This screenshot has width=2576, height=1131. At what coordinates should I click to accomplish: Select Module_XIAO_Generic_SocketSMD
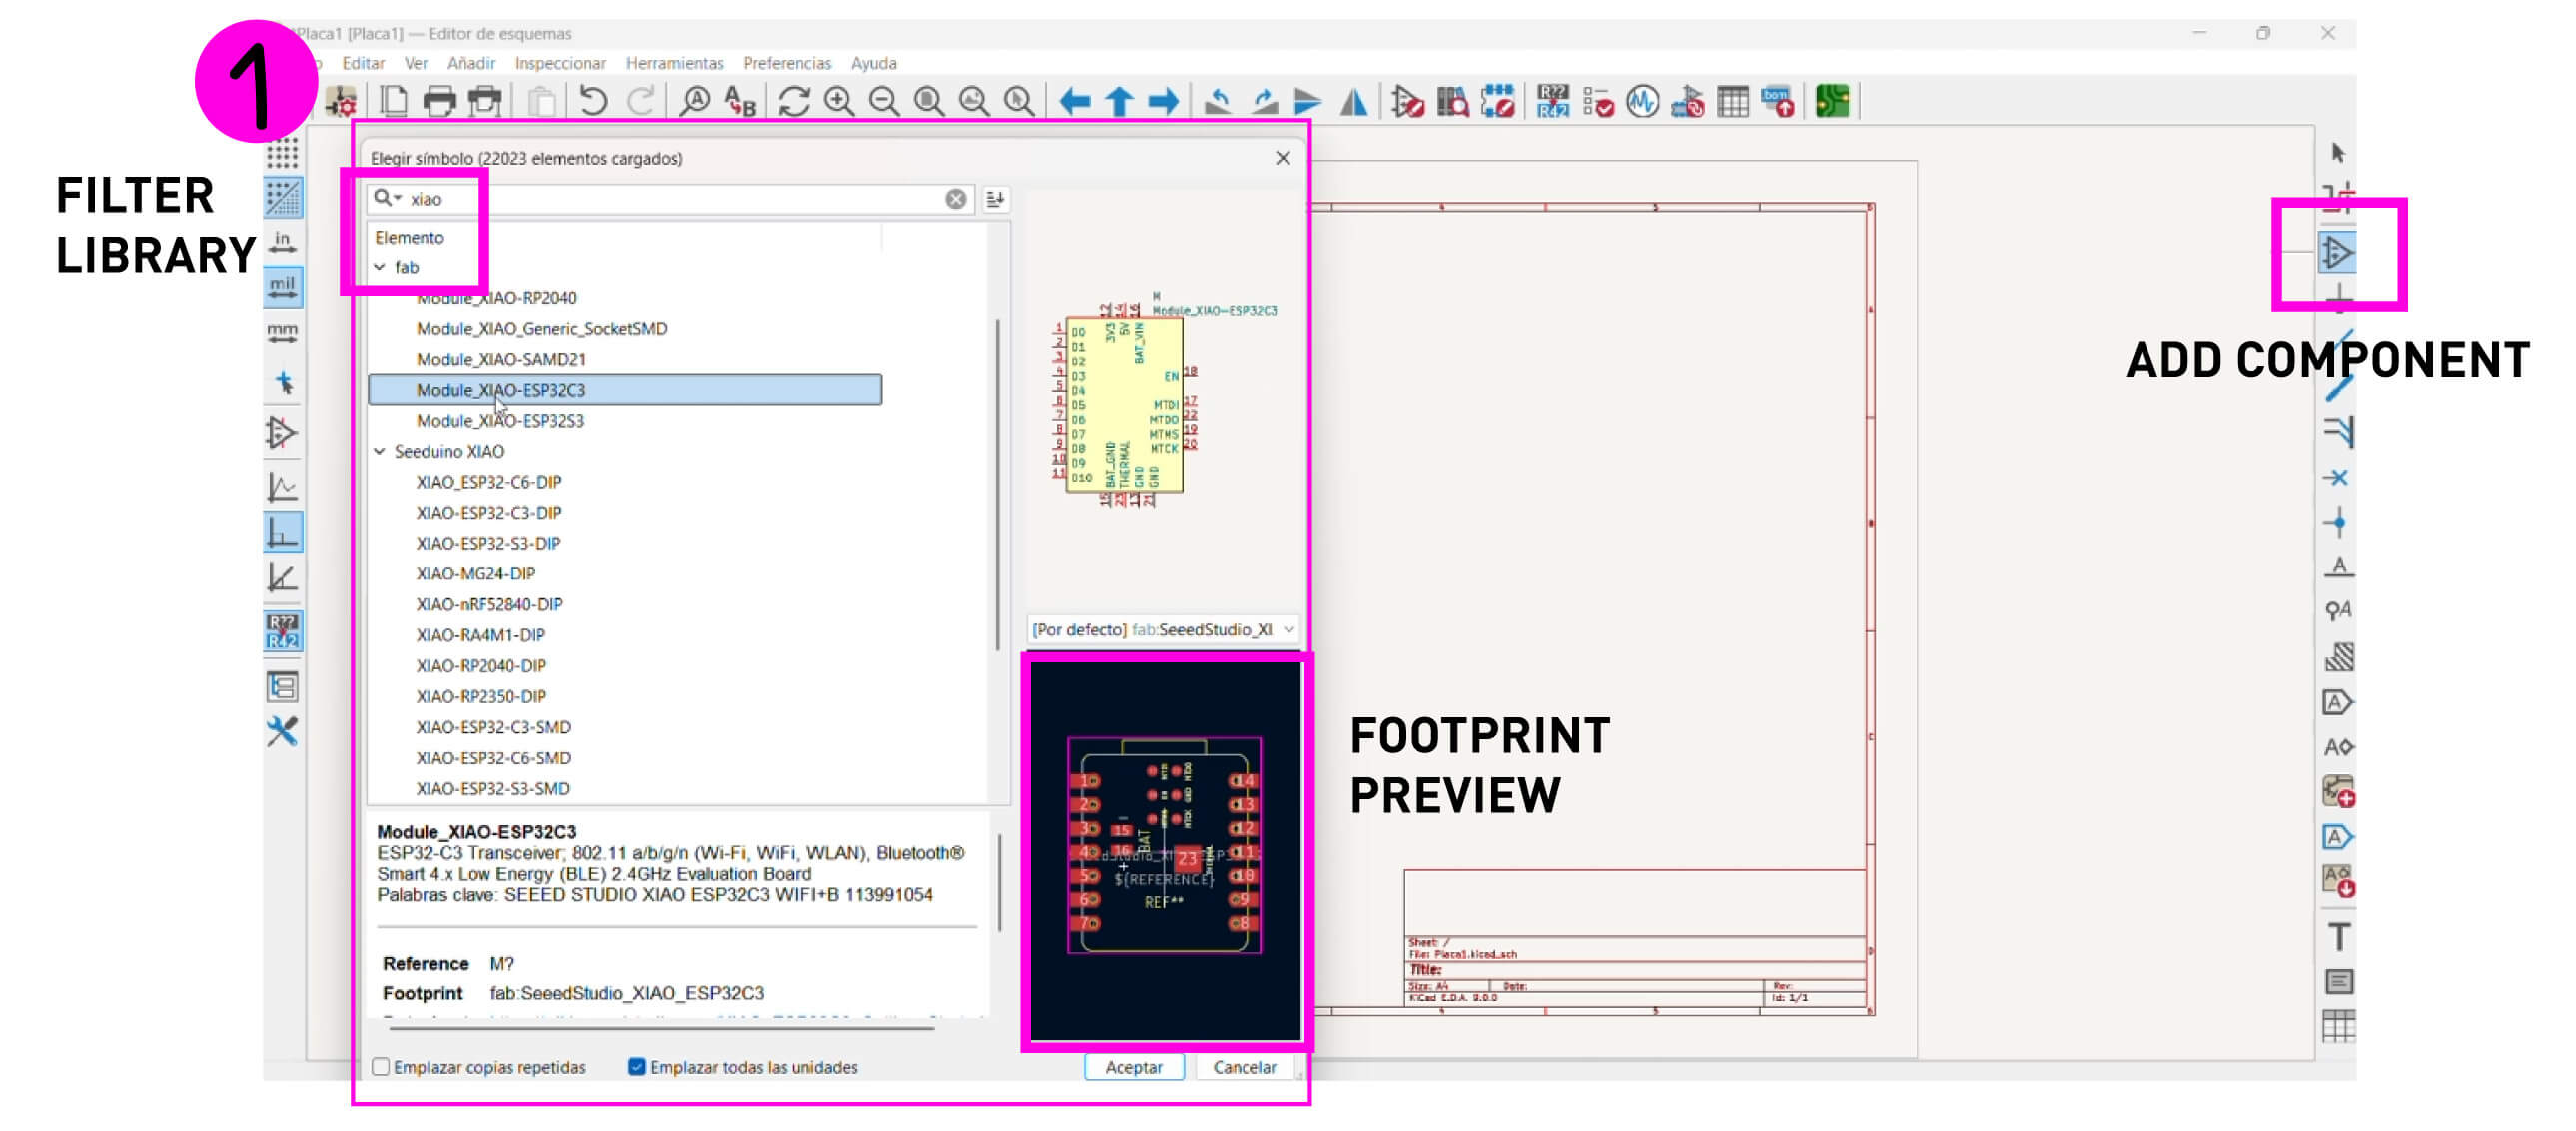coord(542,328)
